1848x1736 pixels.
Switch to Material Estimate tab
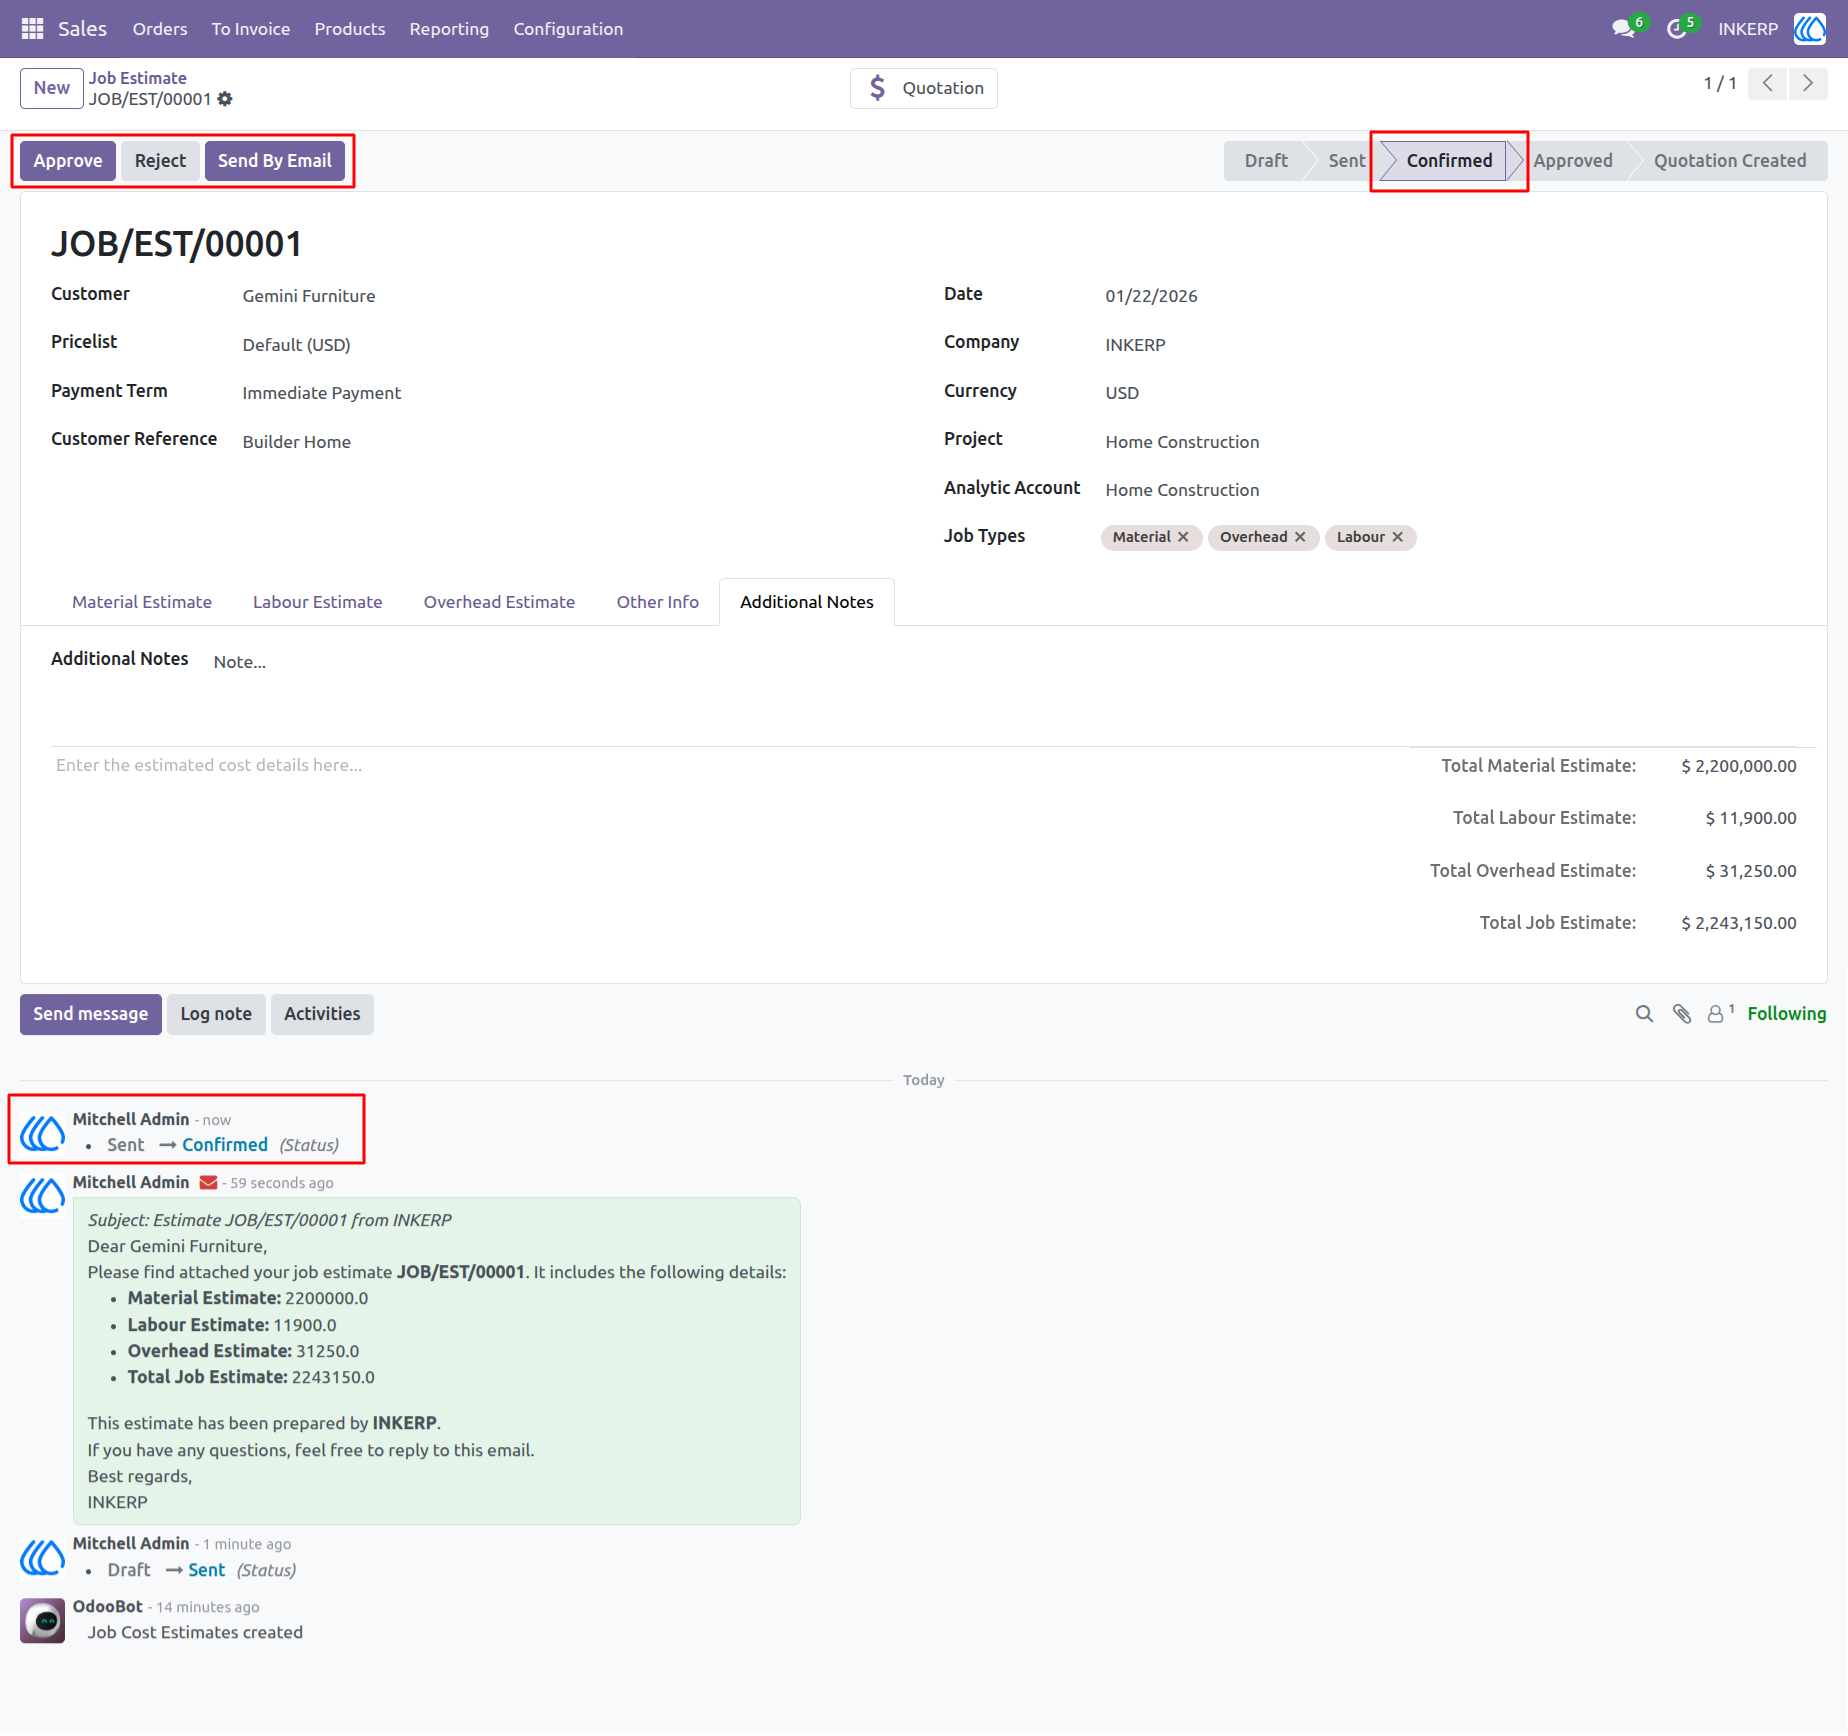[142, 602]
